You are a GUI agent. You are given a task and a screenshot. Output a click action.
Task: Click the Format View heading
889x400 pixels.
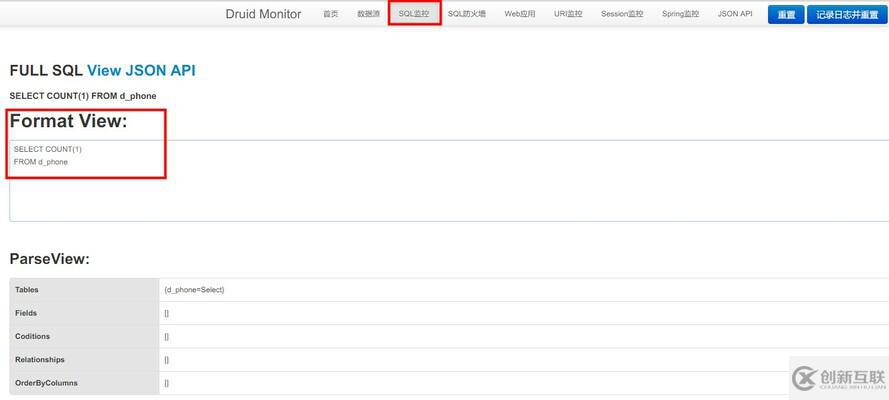pyautogui.click(x=69, y=121)
